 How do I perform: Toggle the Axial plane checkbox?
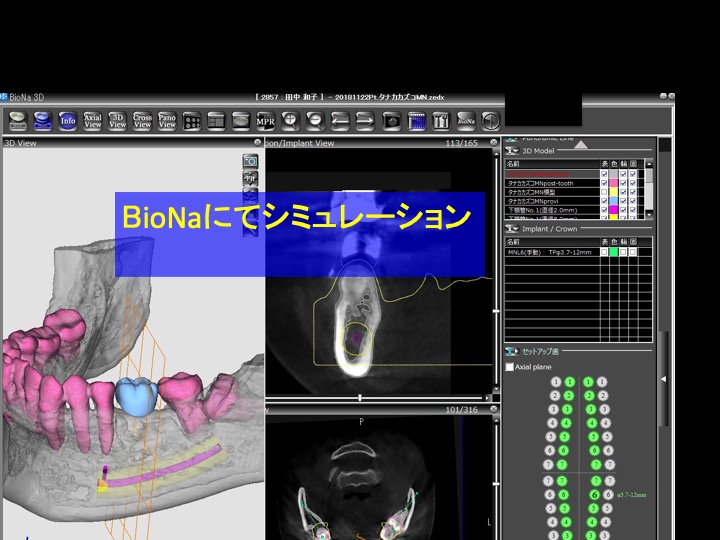click(509, 367)
